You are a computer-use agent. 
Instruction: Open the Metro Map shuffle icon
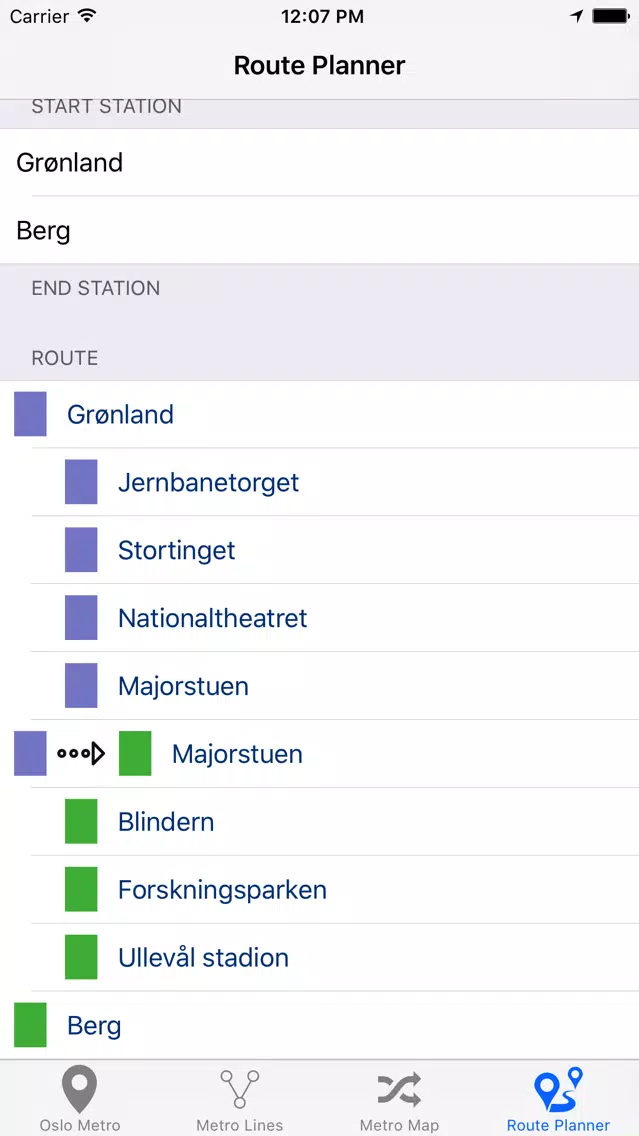click(x=398, y=1090)
